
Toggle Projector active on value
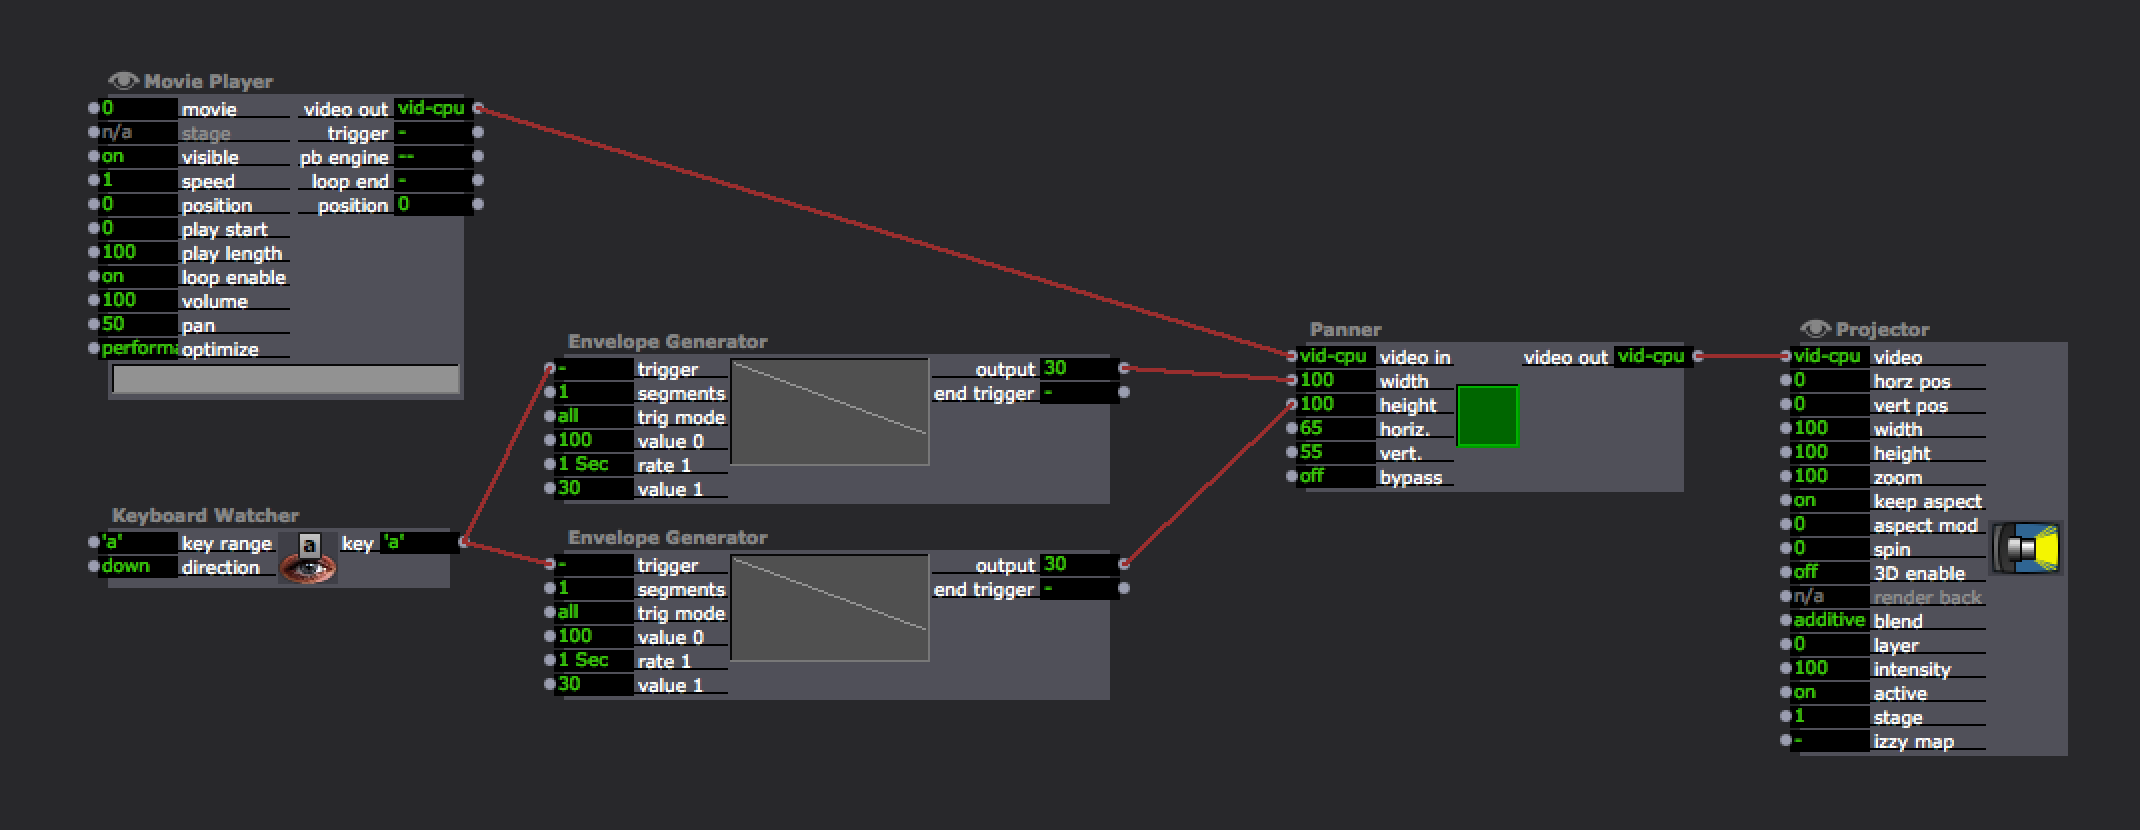coord(1831,692)
